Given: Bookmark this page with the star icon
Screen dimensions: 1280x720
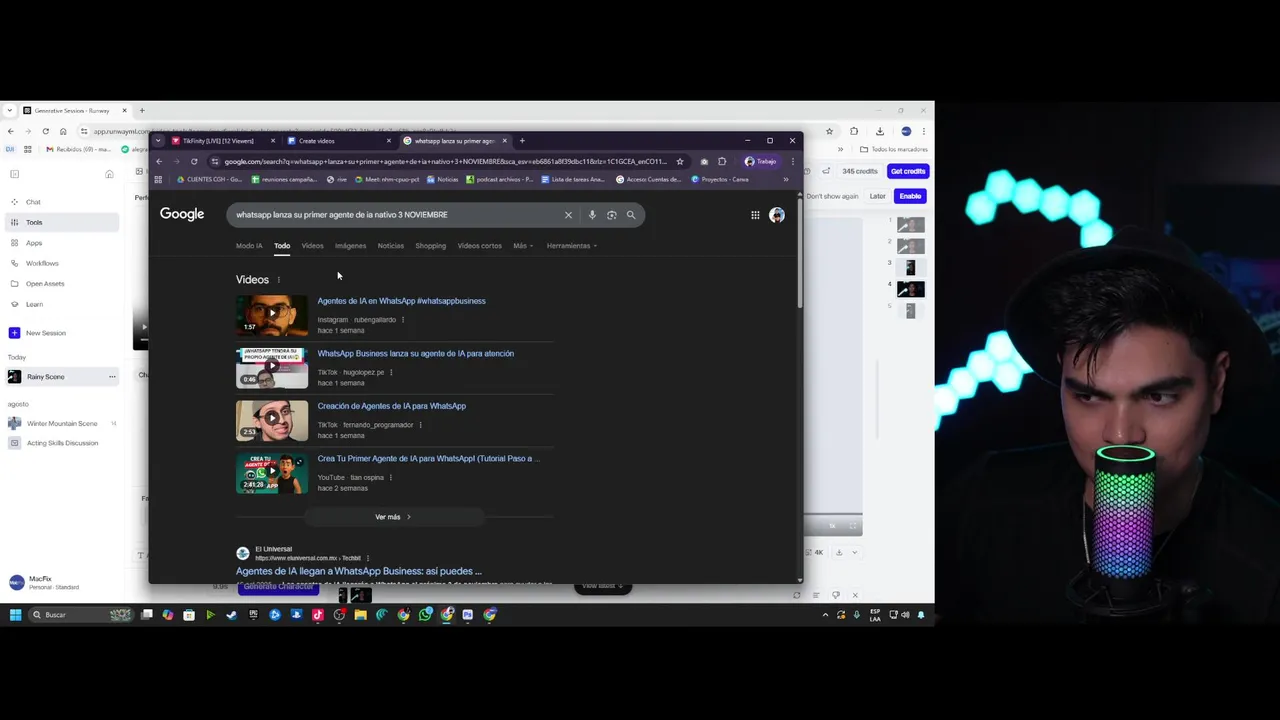Looking at the screenshot, I should (680, 161).
